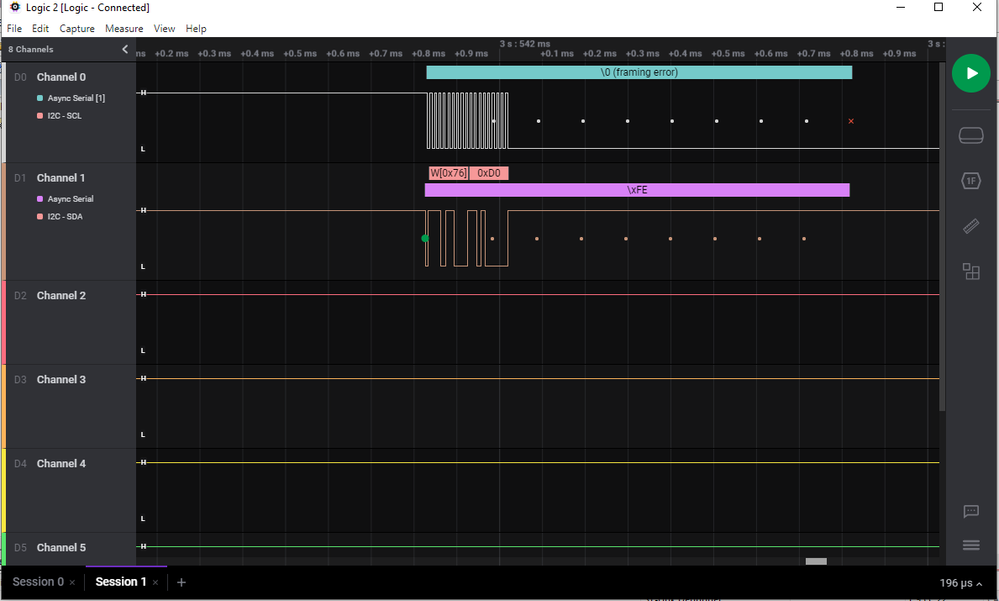The width and height of the screenshot is (999, 601).
Task: Click the D0 channel index label
Action: [20, 77]
